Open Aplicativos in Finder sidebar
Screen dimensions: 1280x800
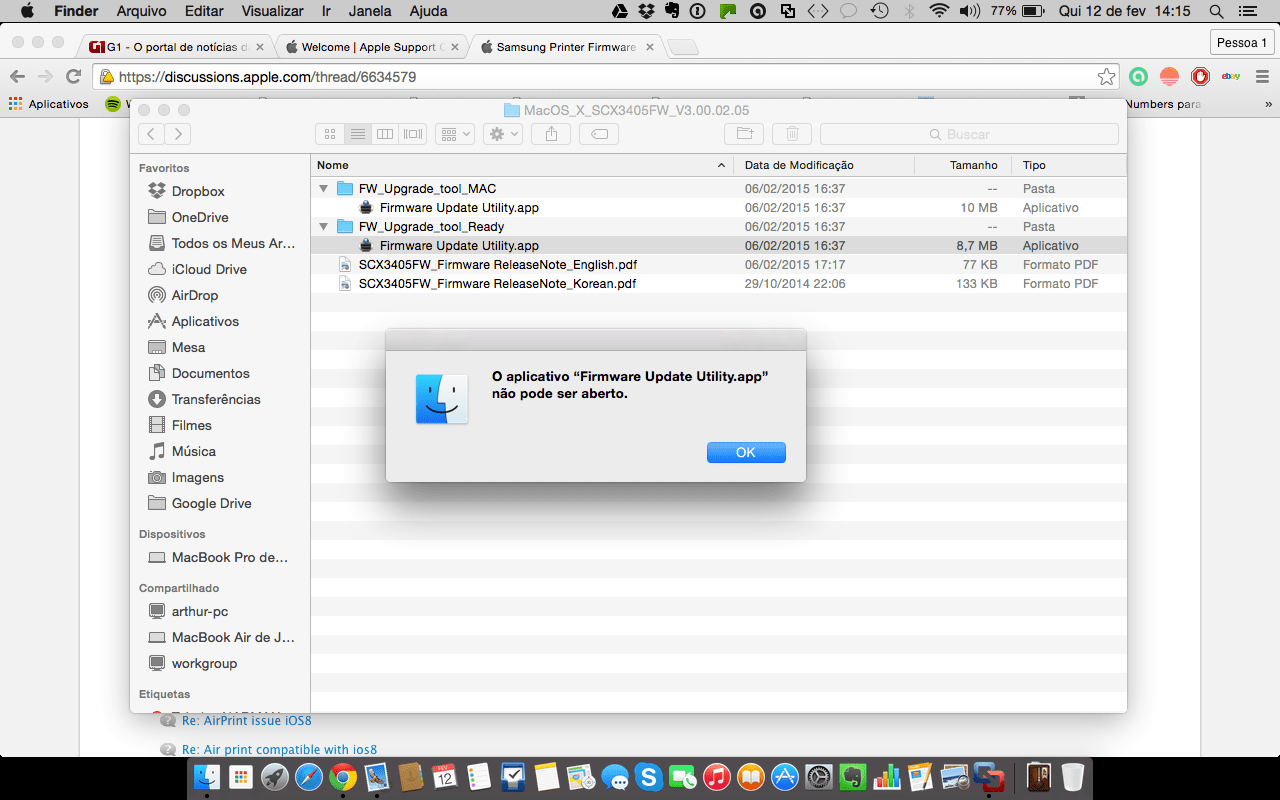click(x=204, y=321)
